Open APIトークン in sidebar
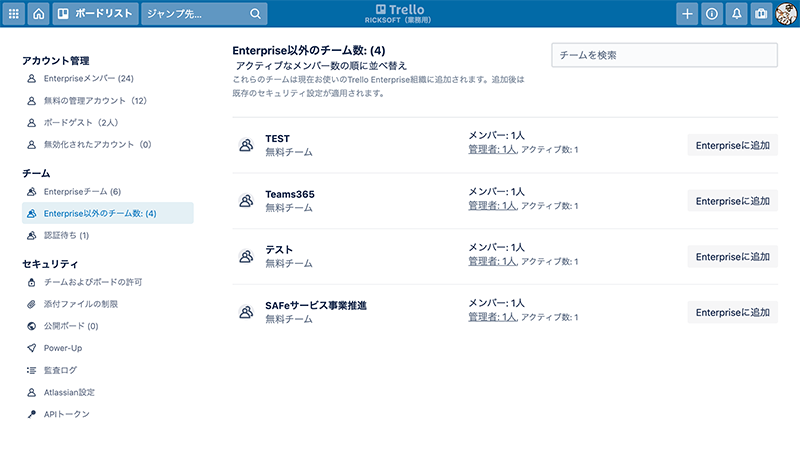 (x=66, y=414)
